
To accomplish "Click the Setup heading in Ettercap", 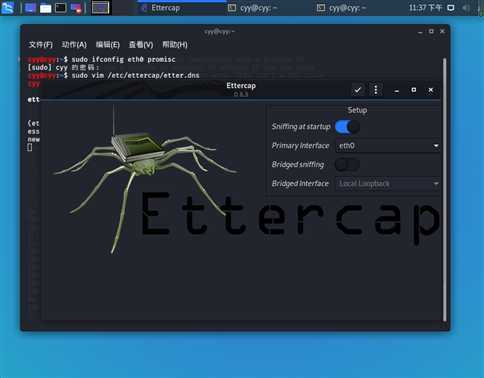I will 357,110.
